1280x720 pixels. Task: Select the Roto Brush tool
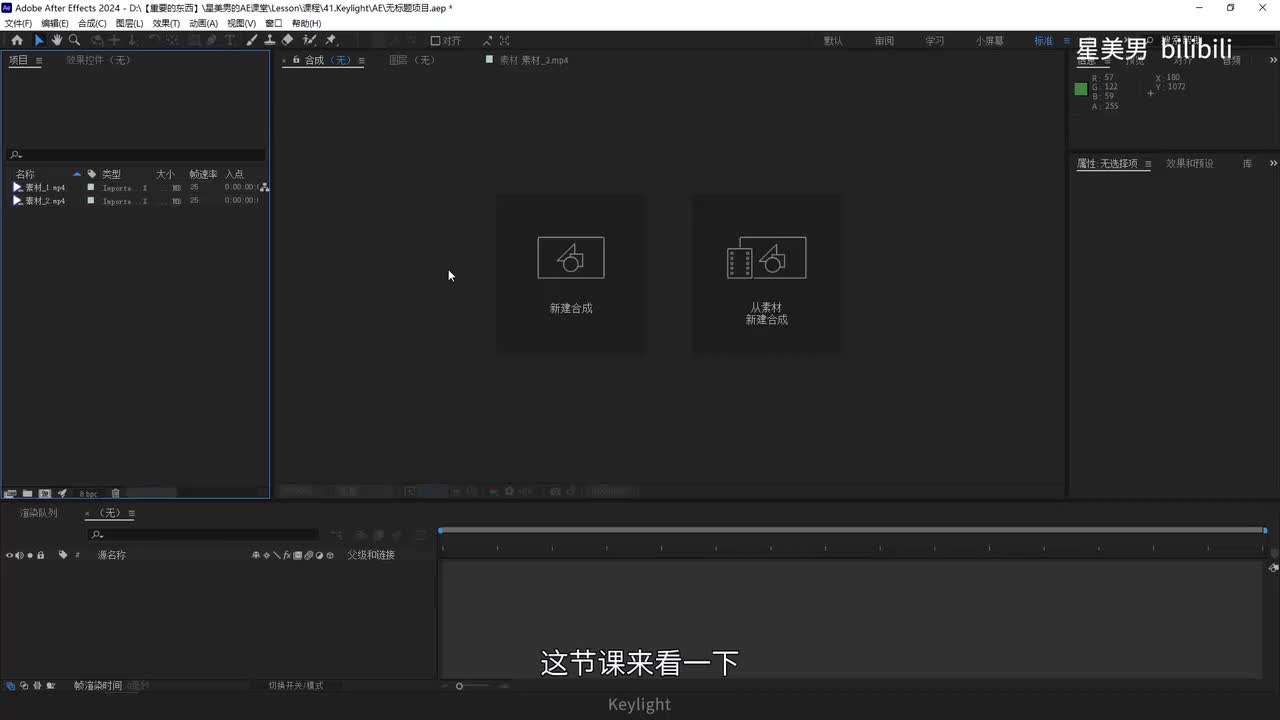[309, 41]
